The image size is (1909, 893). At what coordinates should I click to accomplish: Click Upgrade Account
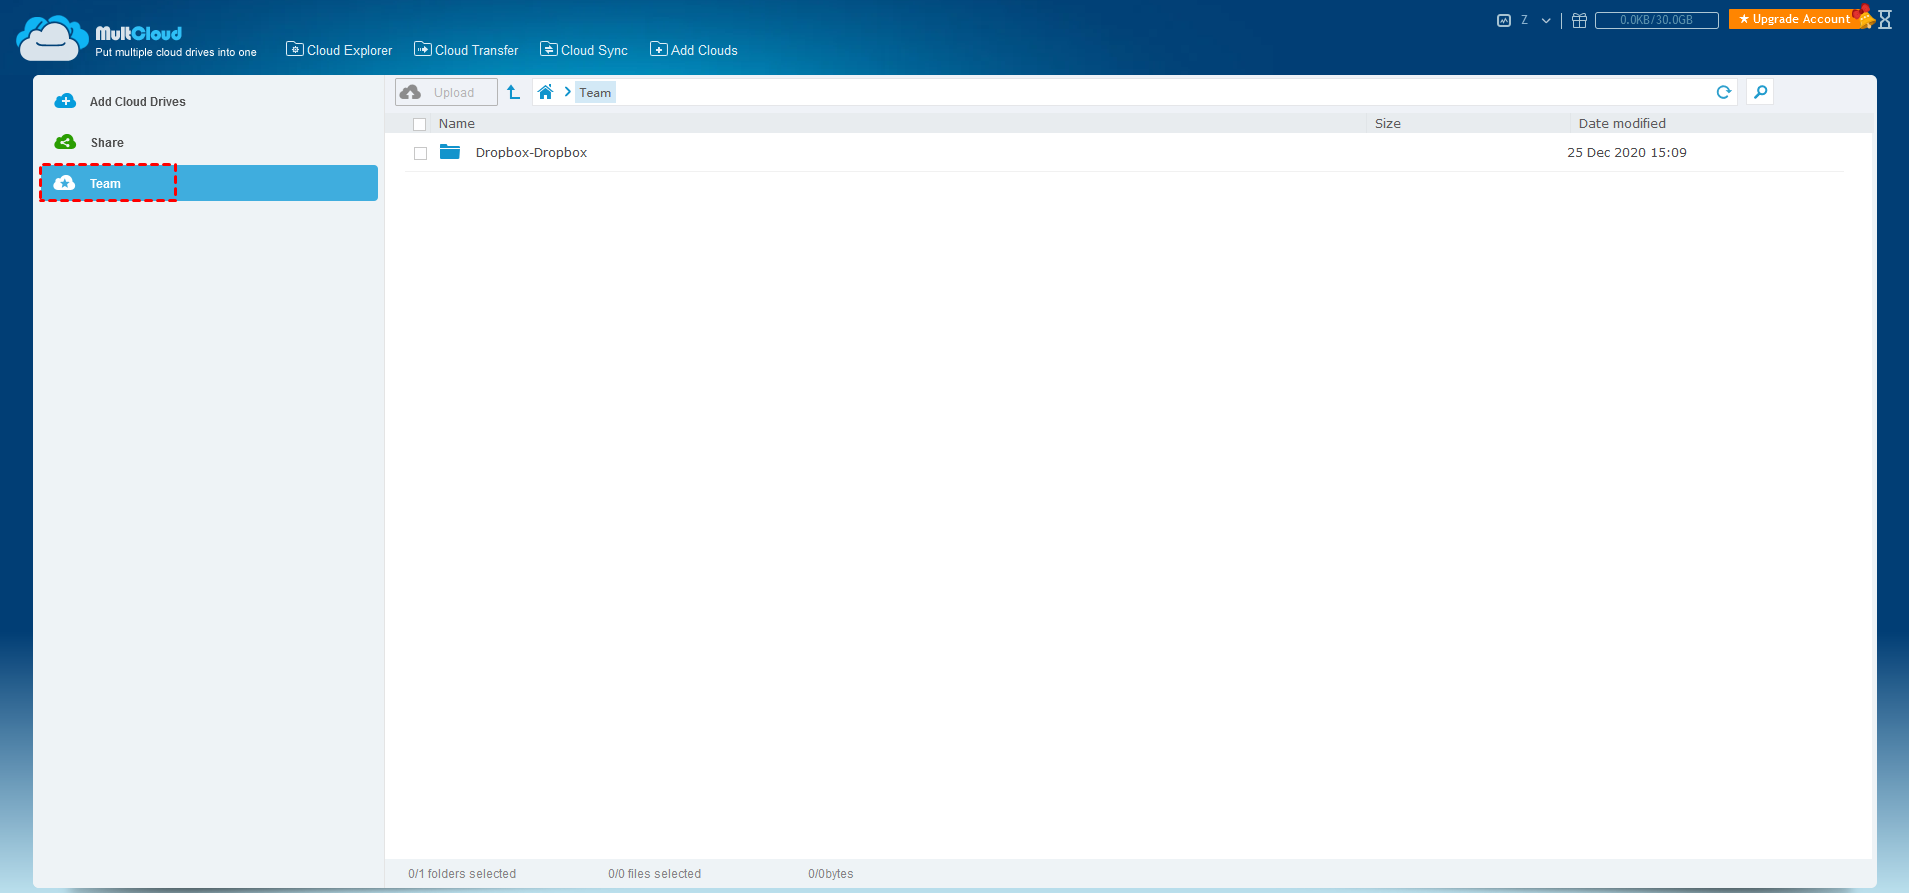click(x=1794, y=19)
